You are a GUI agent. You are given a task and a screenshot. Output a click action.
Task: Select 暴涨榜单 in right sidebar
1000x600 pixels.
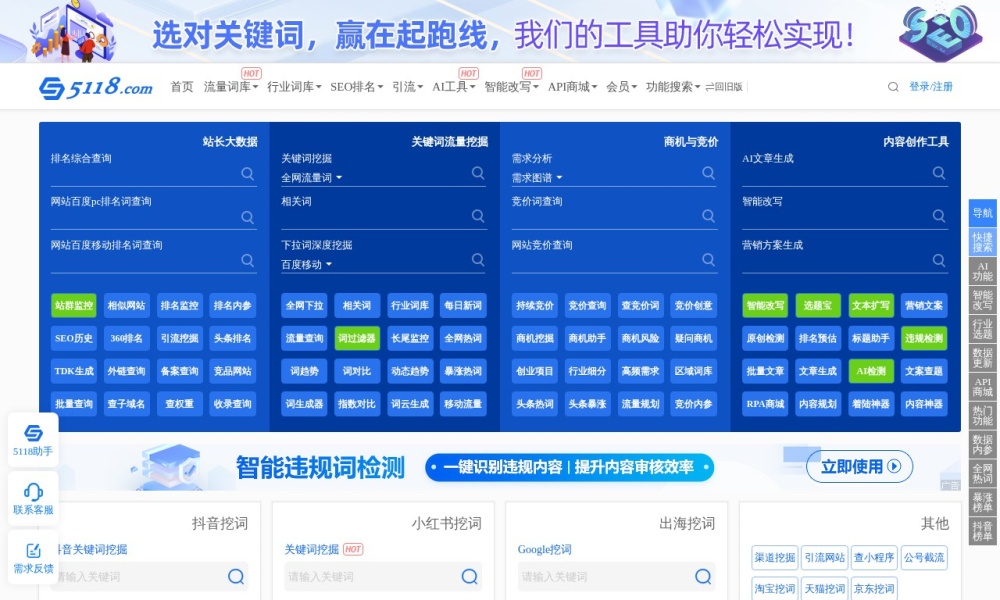[x=982, y=502]
